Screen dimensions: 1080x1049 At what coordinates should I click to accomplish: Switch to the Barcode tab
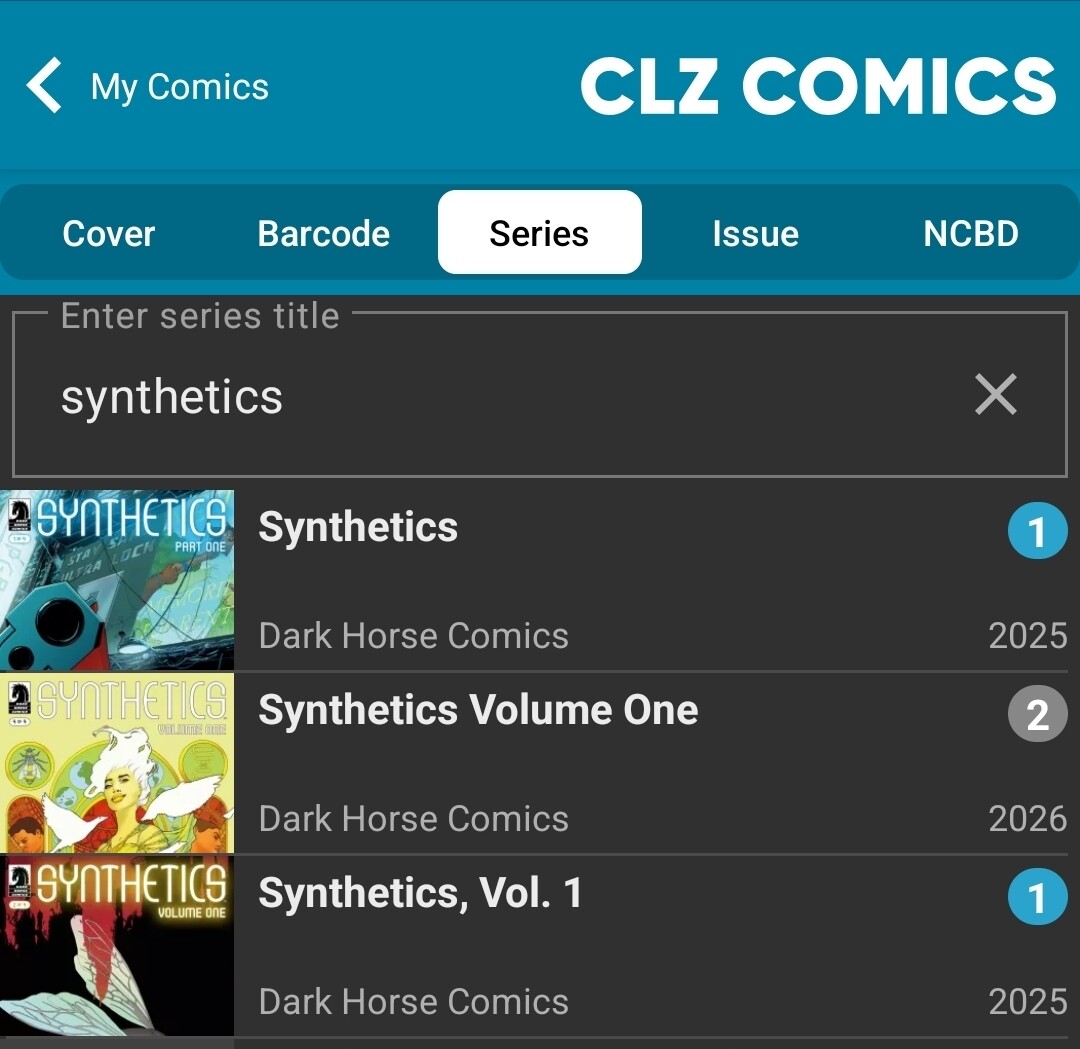(x=324, y=233)
